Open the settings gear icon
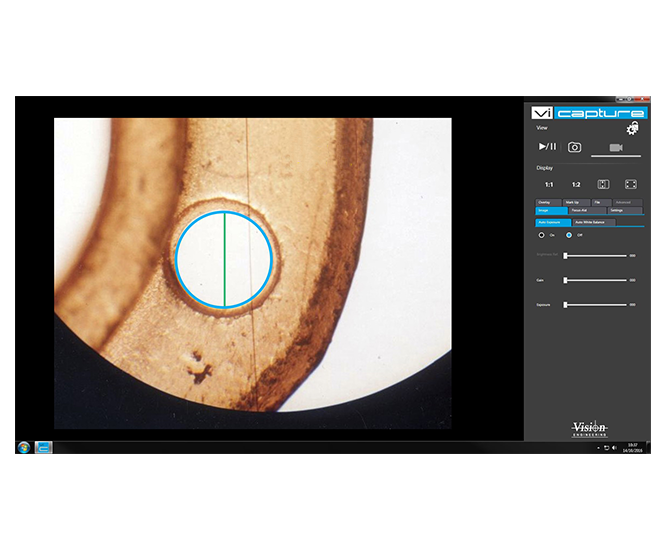 632,130
